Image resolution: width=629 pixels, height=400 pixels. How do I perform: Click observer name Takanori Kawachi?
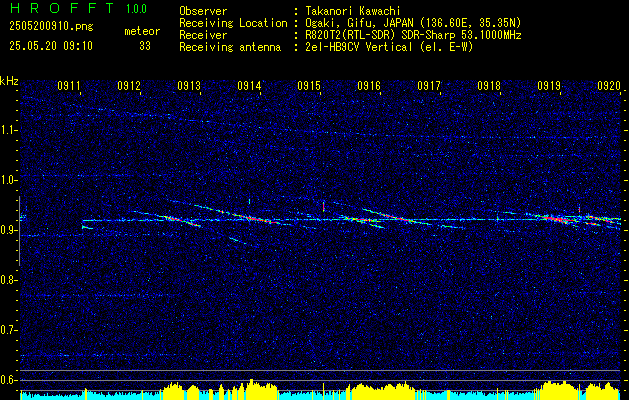[x=352, y=11]
